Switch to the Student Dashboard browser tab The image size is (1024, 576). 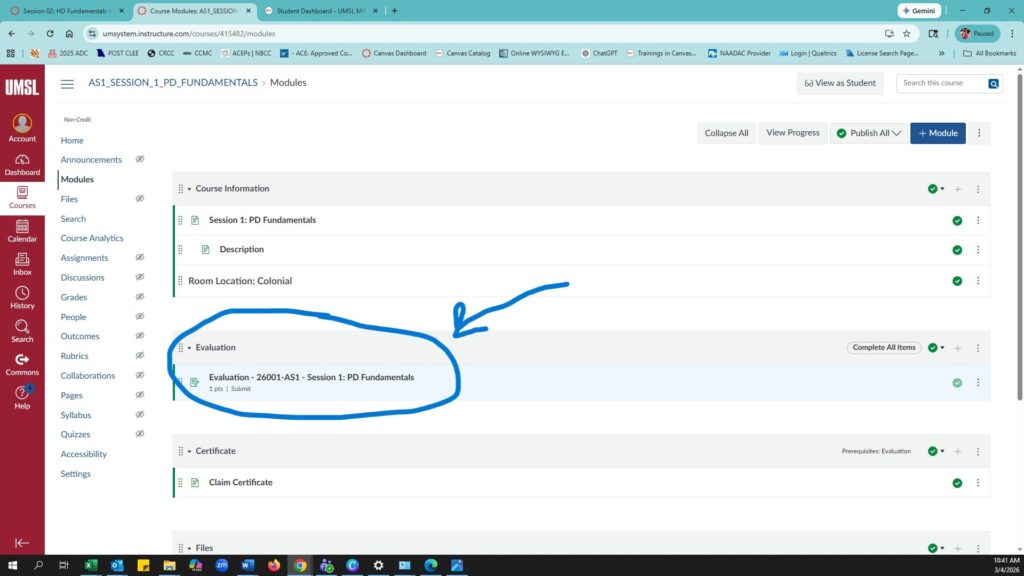[321, 11]
